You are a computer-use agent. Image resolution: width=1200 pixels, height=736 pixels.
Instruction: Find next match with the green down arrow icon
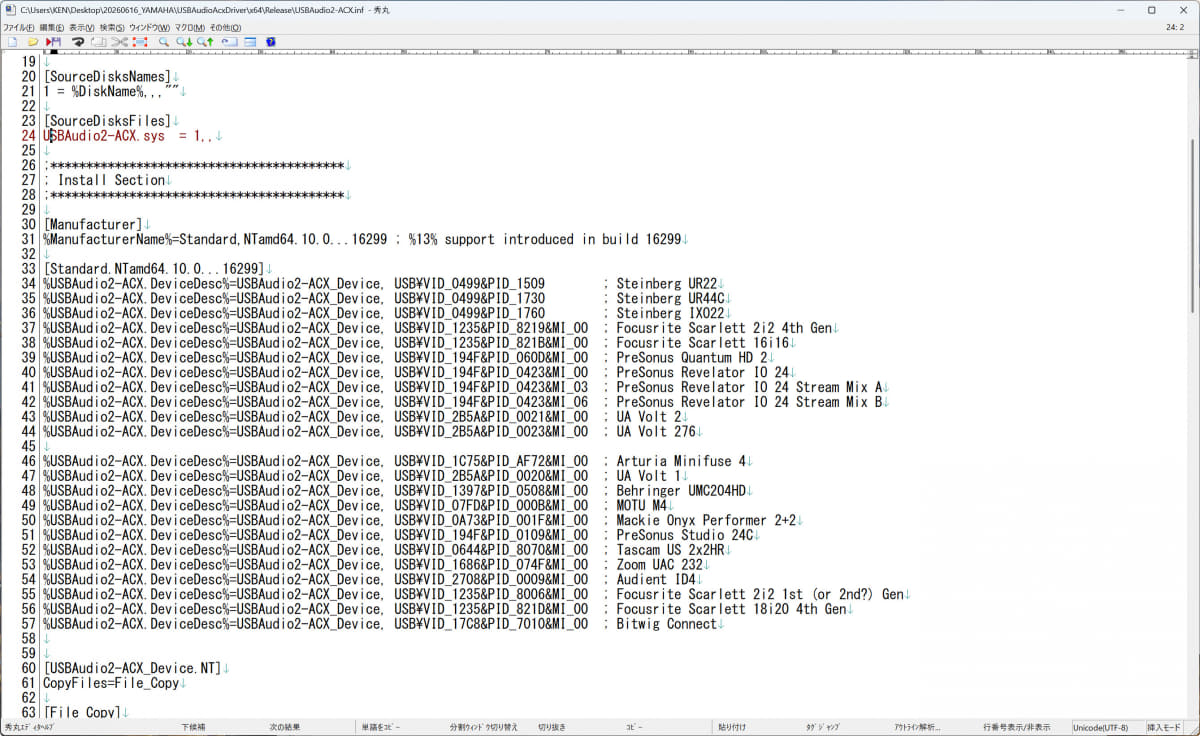pos(184,42)
